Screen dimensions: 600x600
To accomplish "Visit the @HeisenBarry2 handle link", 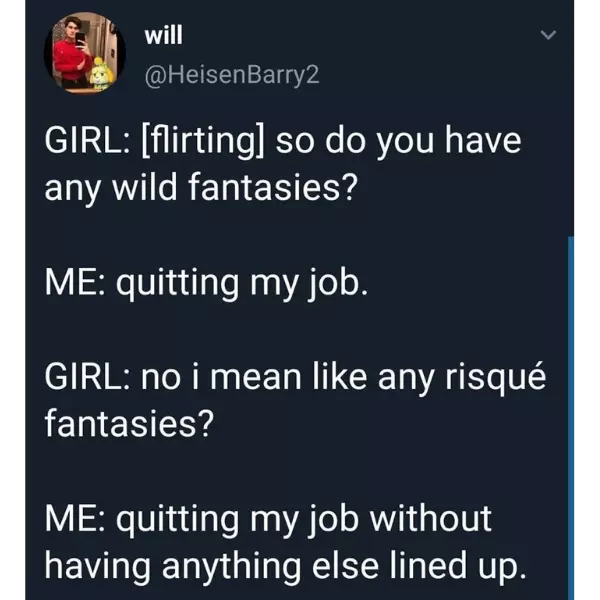I will [x=230, y=74].
